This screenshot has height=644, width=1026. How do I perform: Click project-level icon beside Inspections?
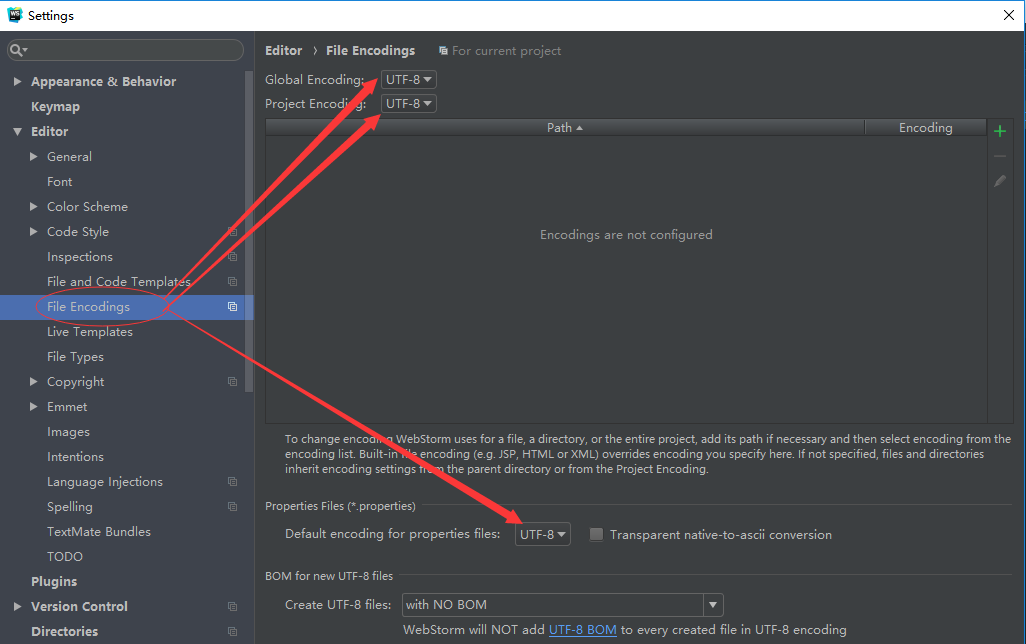point(232,257)
